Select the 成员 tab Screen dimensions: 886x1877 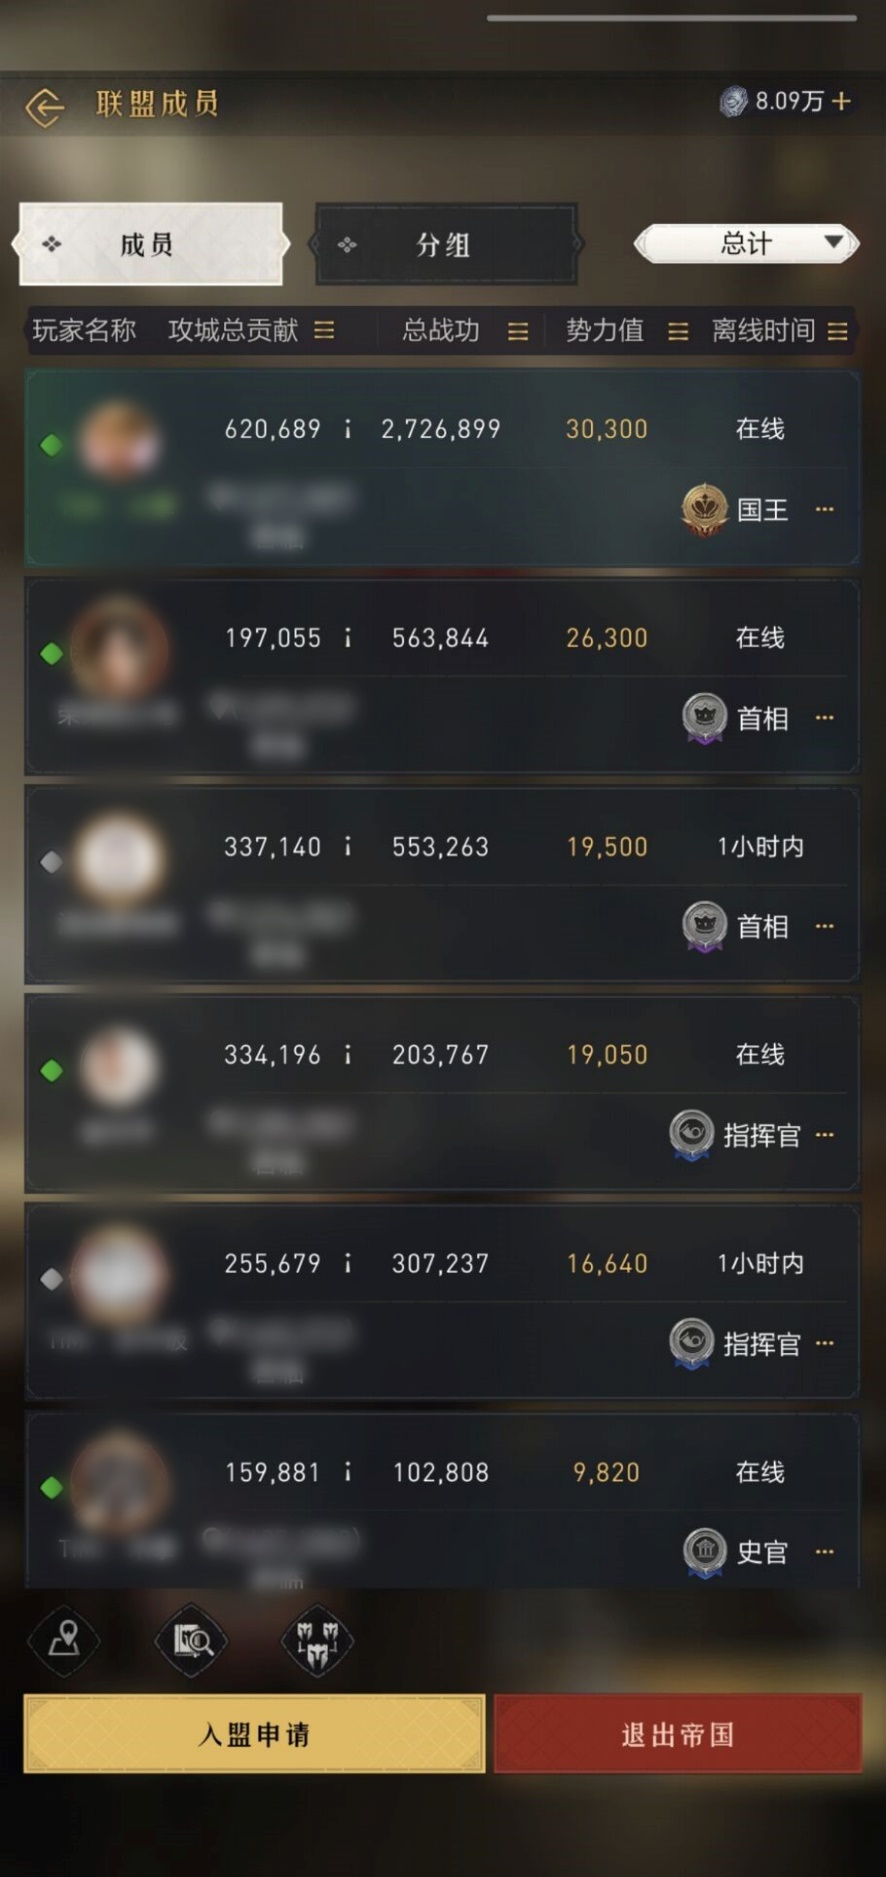pyautogui.click(x=151, y=244)
